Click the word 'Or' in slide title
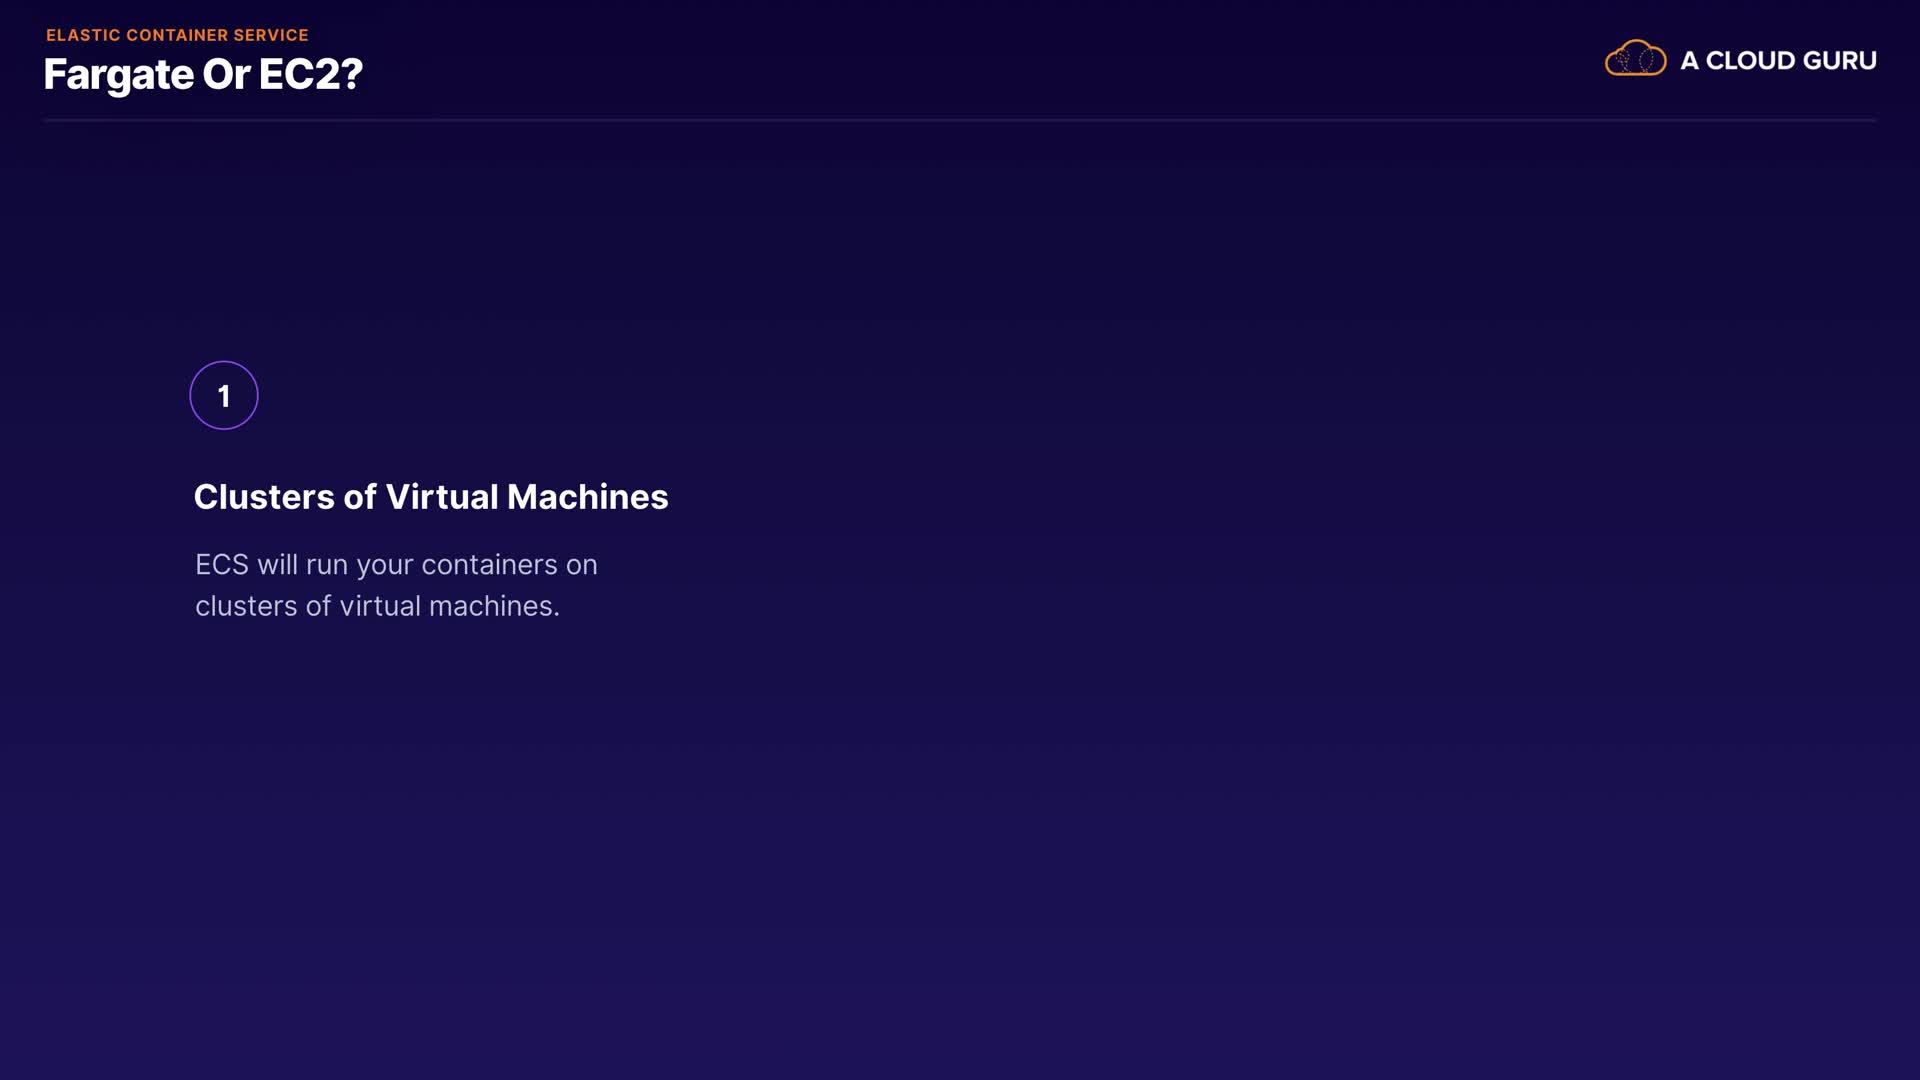 (x=226, y=75)
